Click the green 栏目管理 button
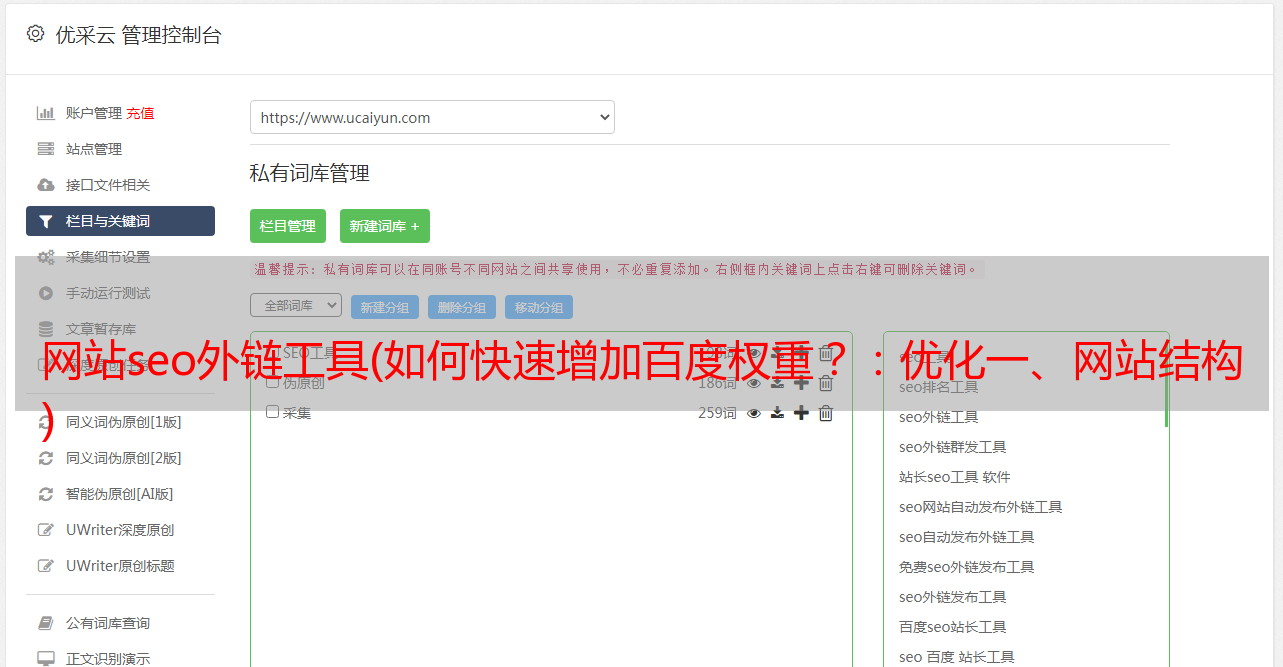The width and height of the screenshot is (1283, 667). [288, 226]
